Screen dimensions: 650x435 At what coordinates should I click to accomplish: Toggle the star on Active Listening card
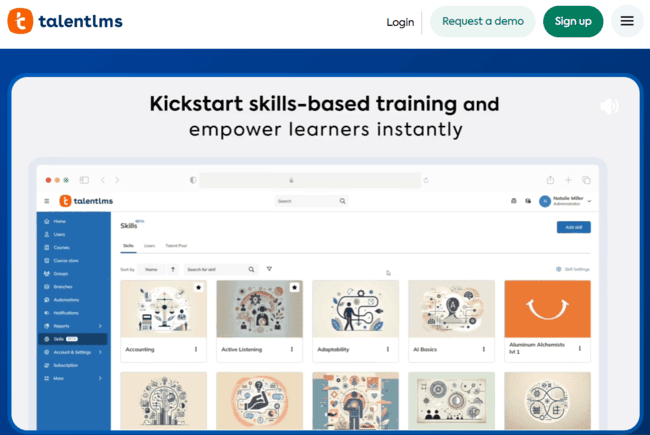click(x=294, y=287)
